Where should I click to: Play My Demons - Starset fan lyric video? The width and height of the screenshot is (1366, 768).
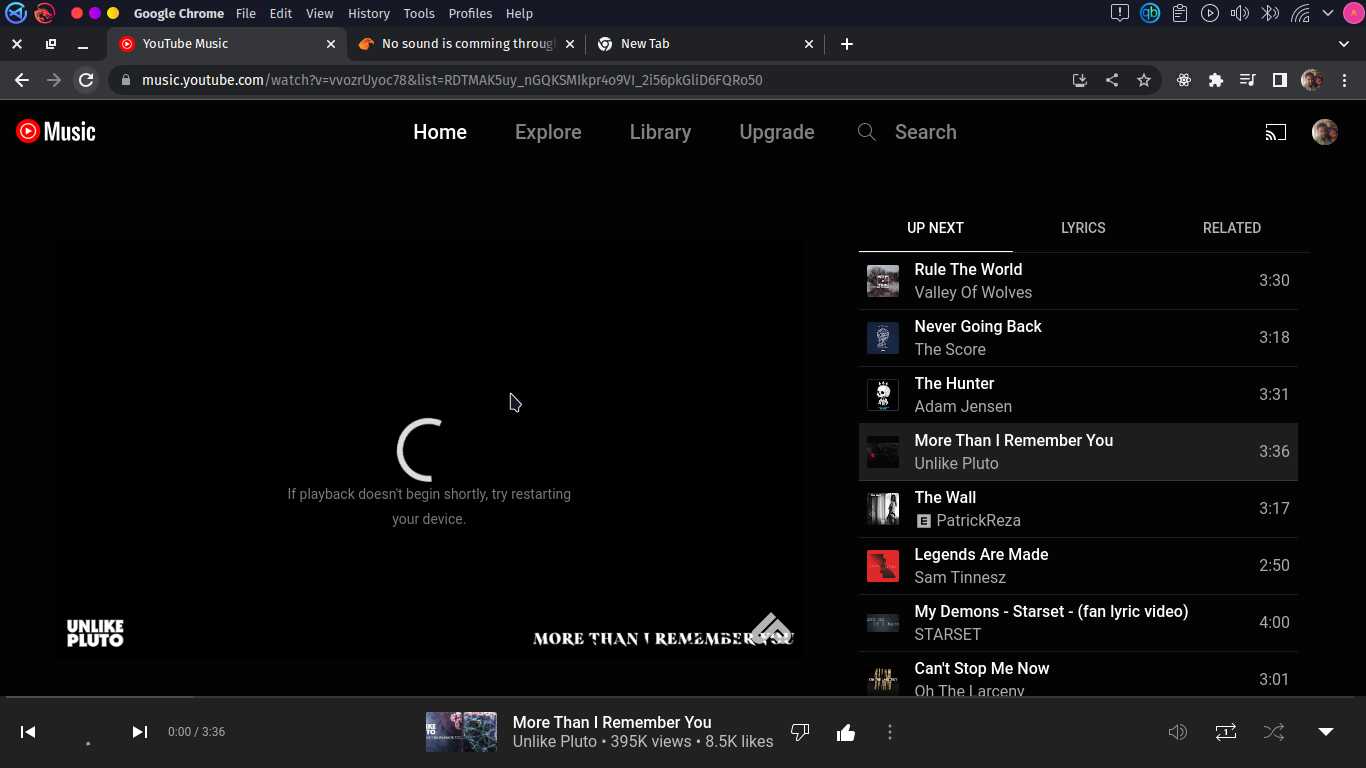[x=1078, y=623]
